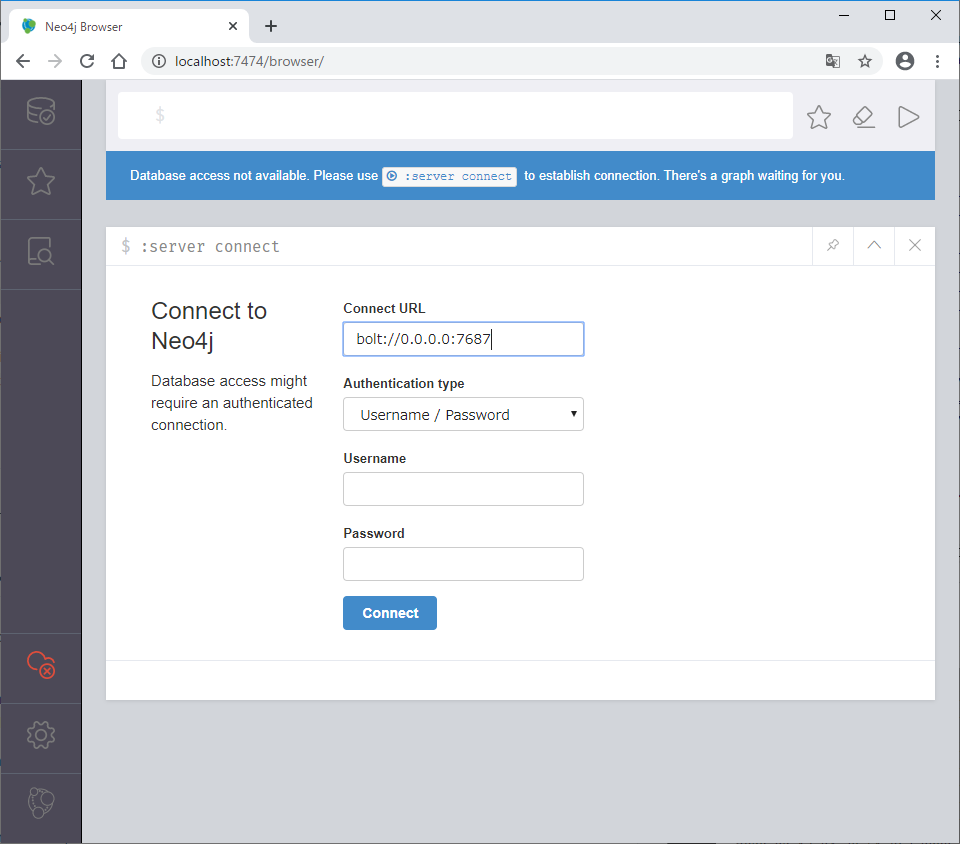Click the ':server connect' frame command text
The width and height of the screenshot is (960, 844).
click(210, 247)
